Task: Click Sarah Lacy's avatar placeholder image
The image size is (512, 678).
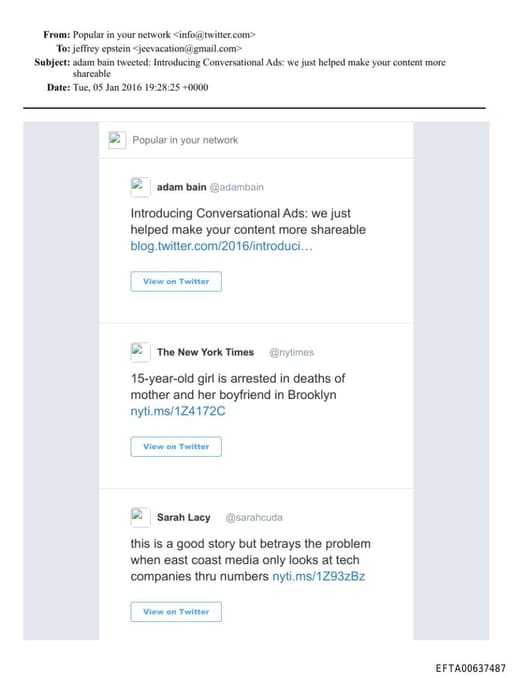Action: (x=140, y=517)
